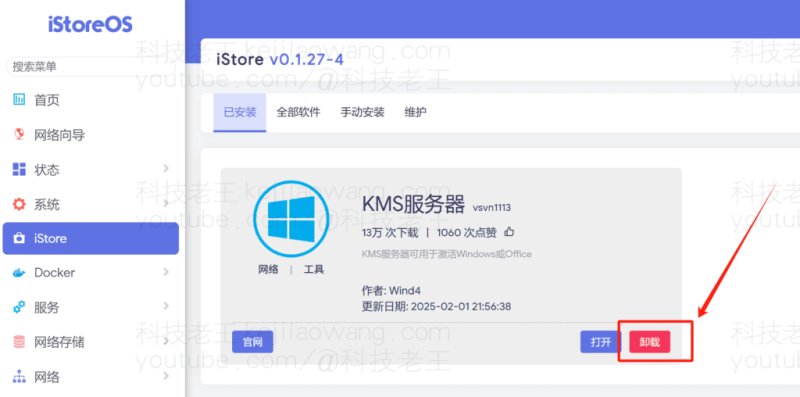This screenshot has height=397, width=800.
Task: Click the 打开 button
Action: (x=601, y=342)
